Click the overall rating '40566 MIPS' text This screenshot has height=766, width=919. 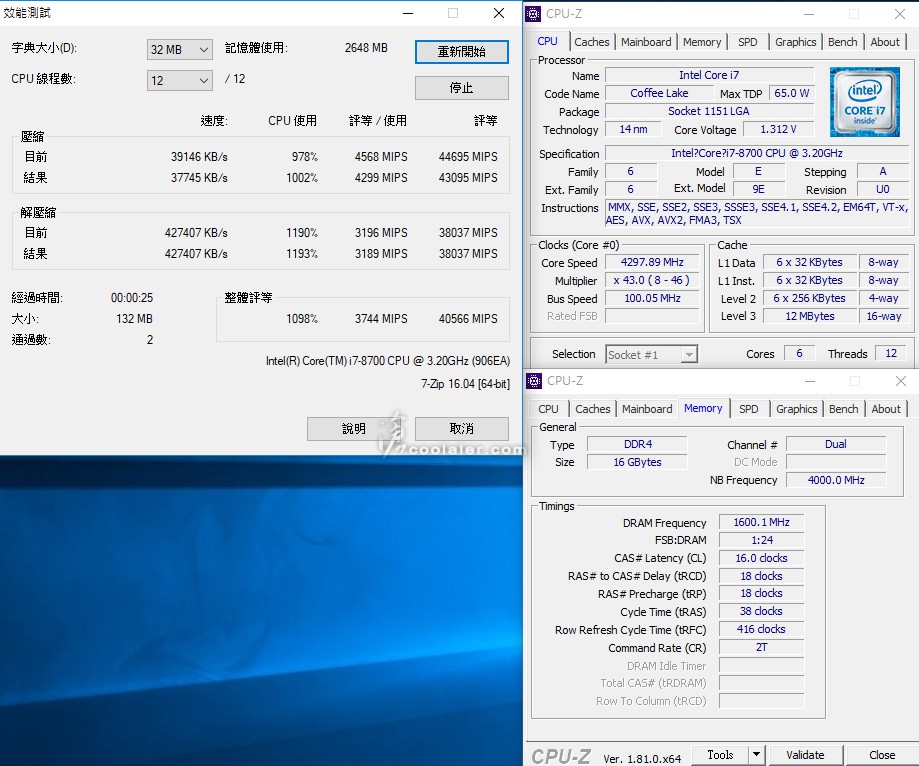pyautogui.click(x=468, y=319)
